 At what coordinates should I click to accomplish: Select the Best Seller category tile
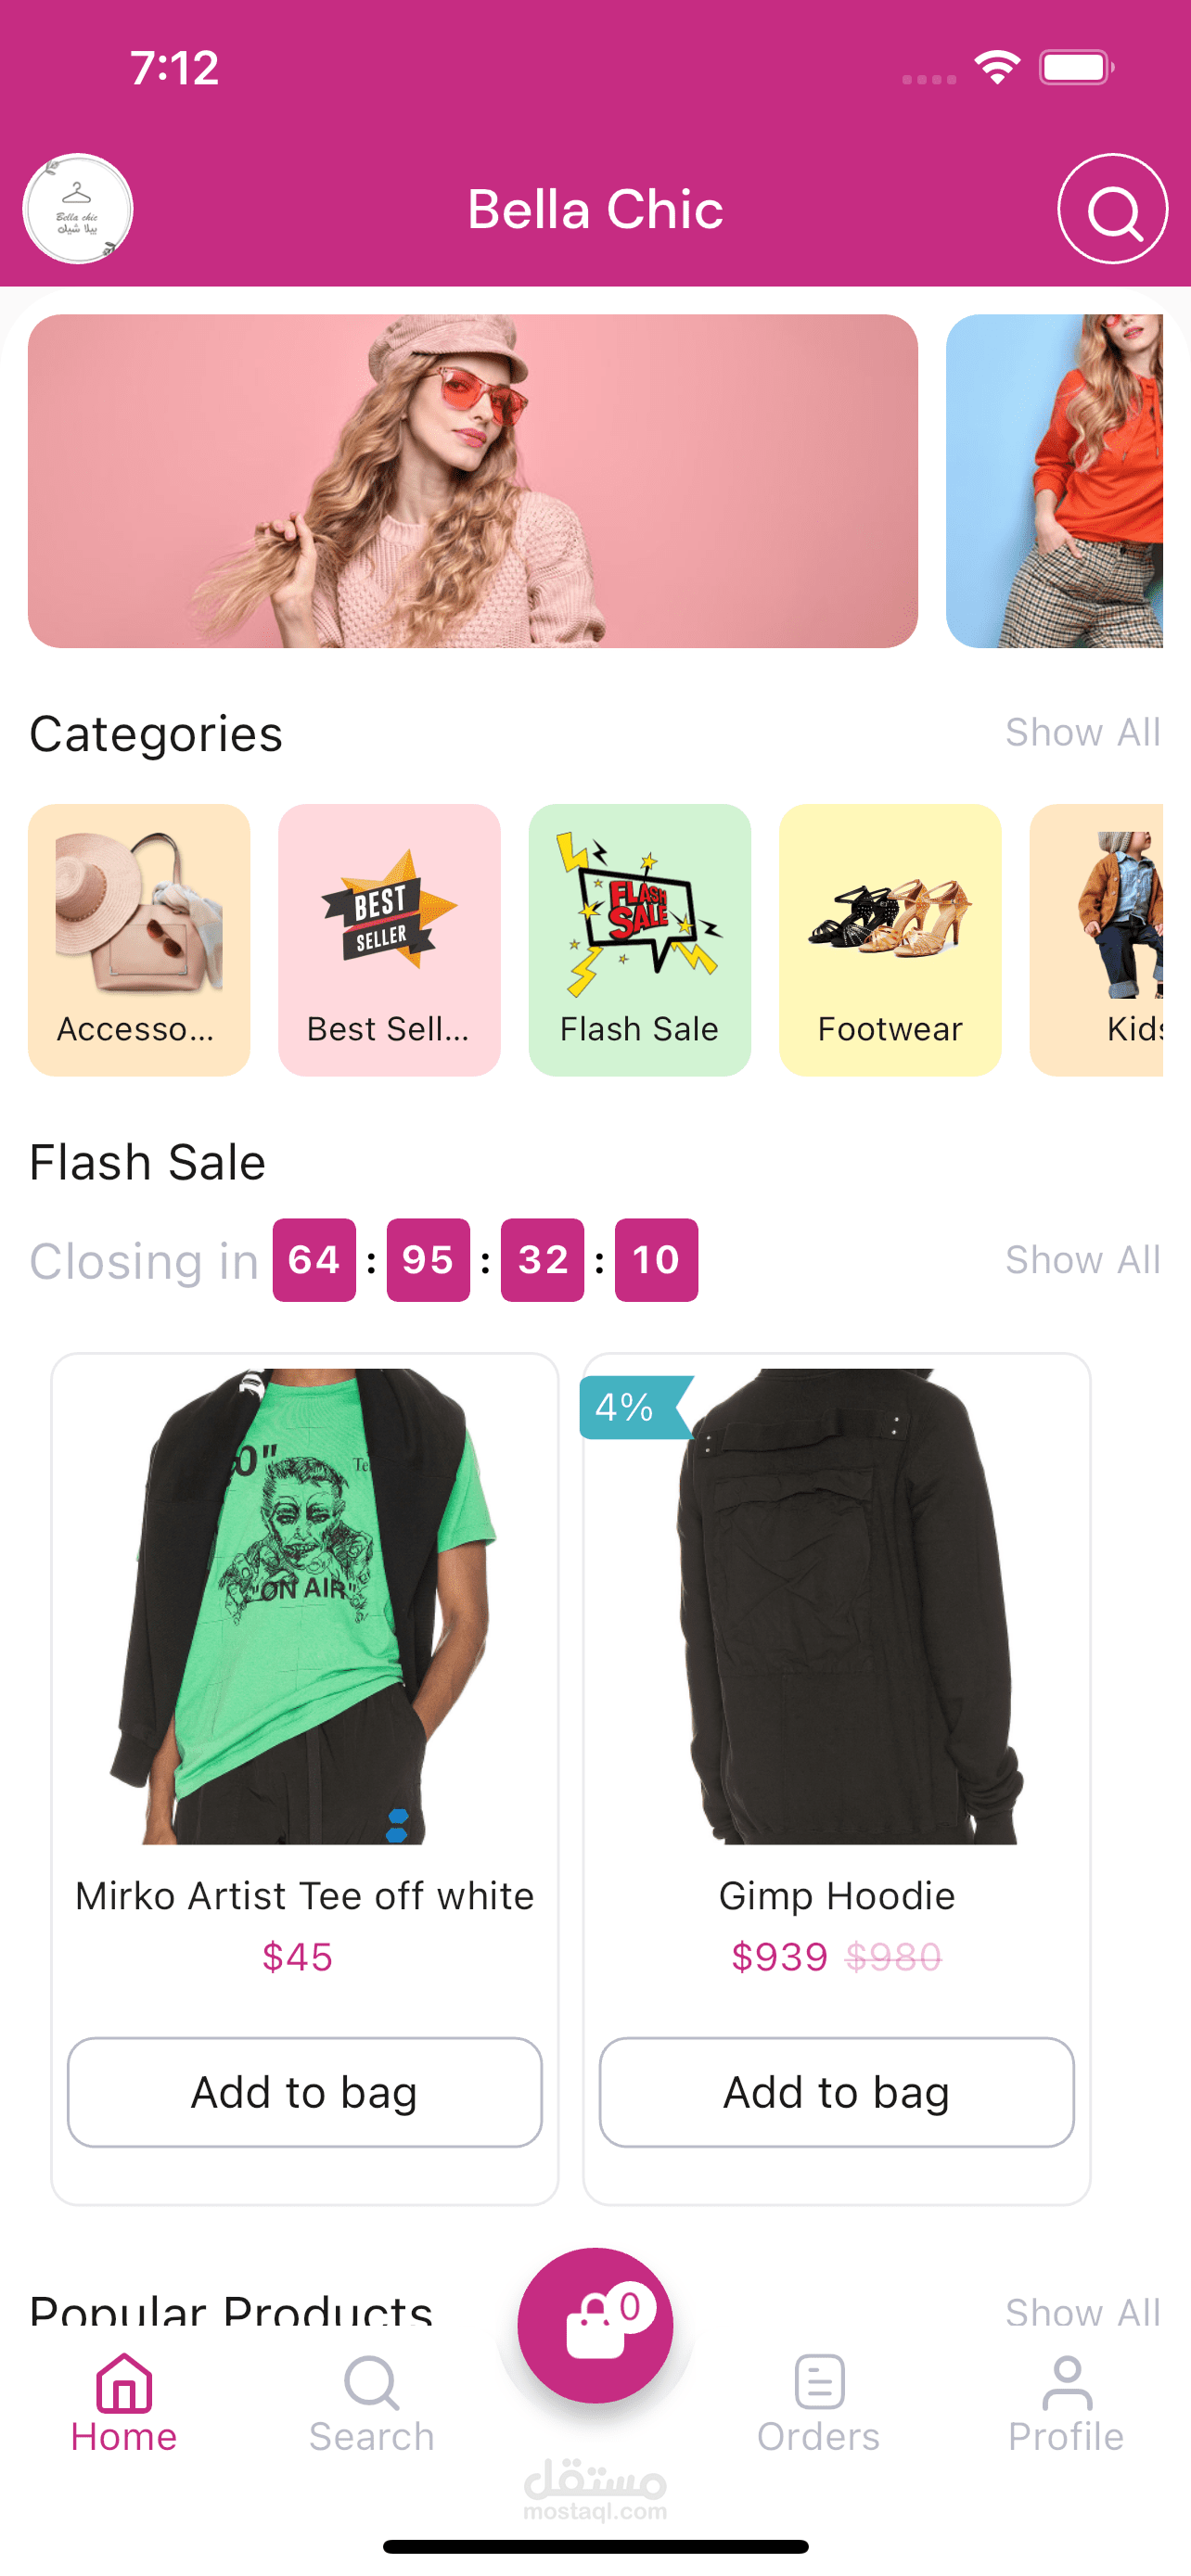[x=389, y=940]
